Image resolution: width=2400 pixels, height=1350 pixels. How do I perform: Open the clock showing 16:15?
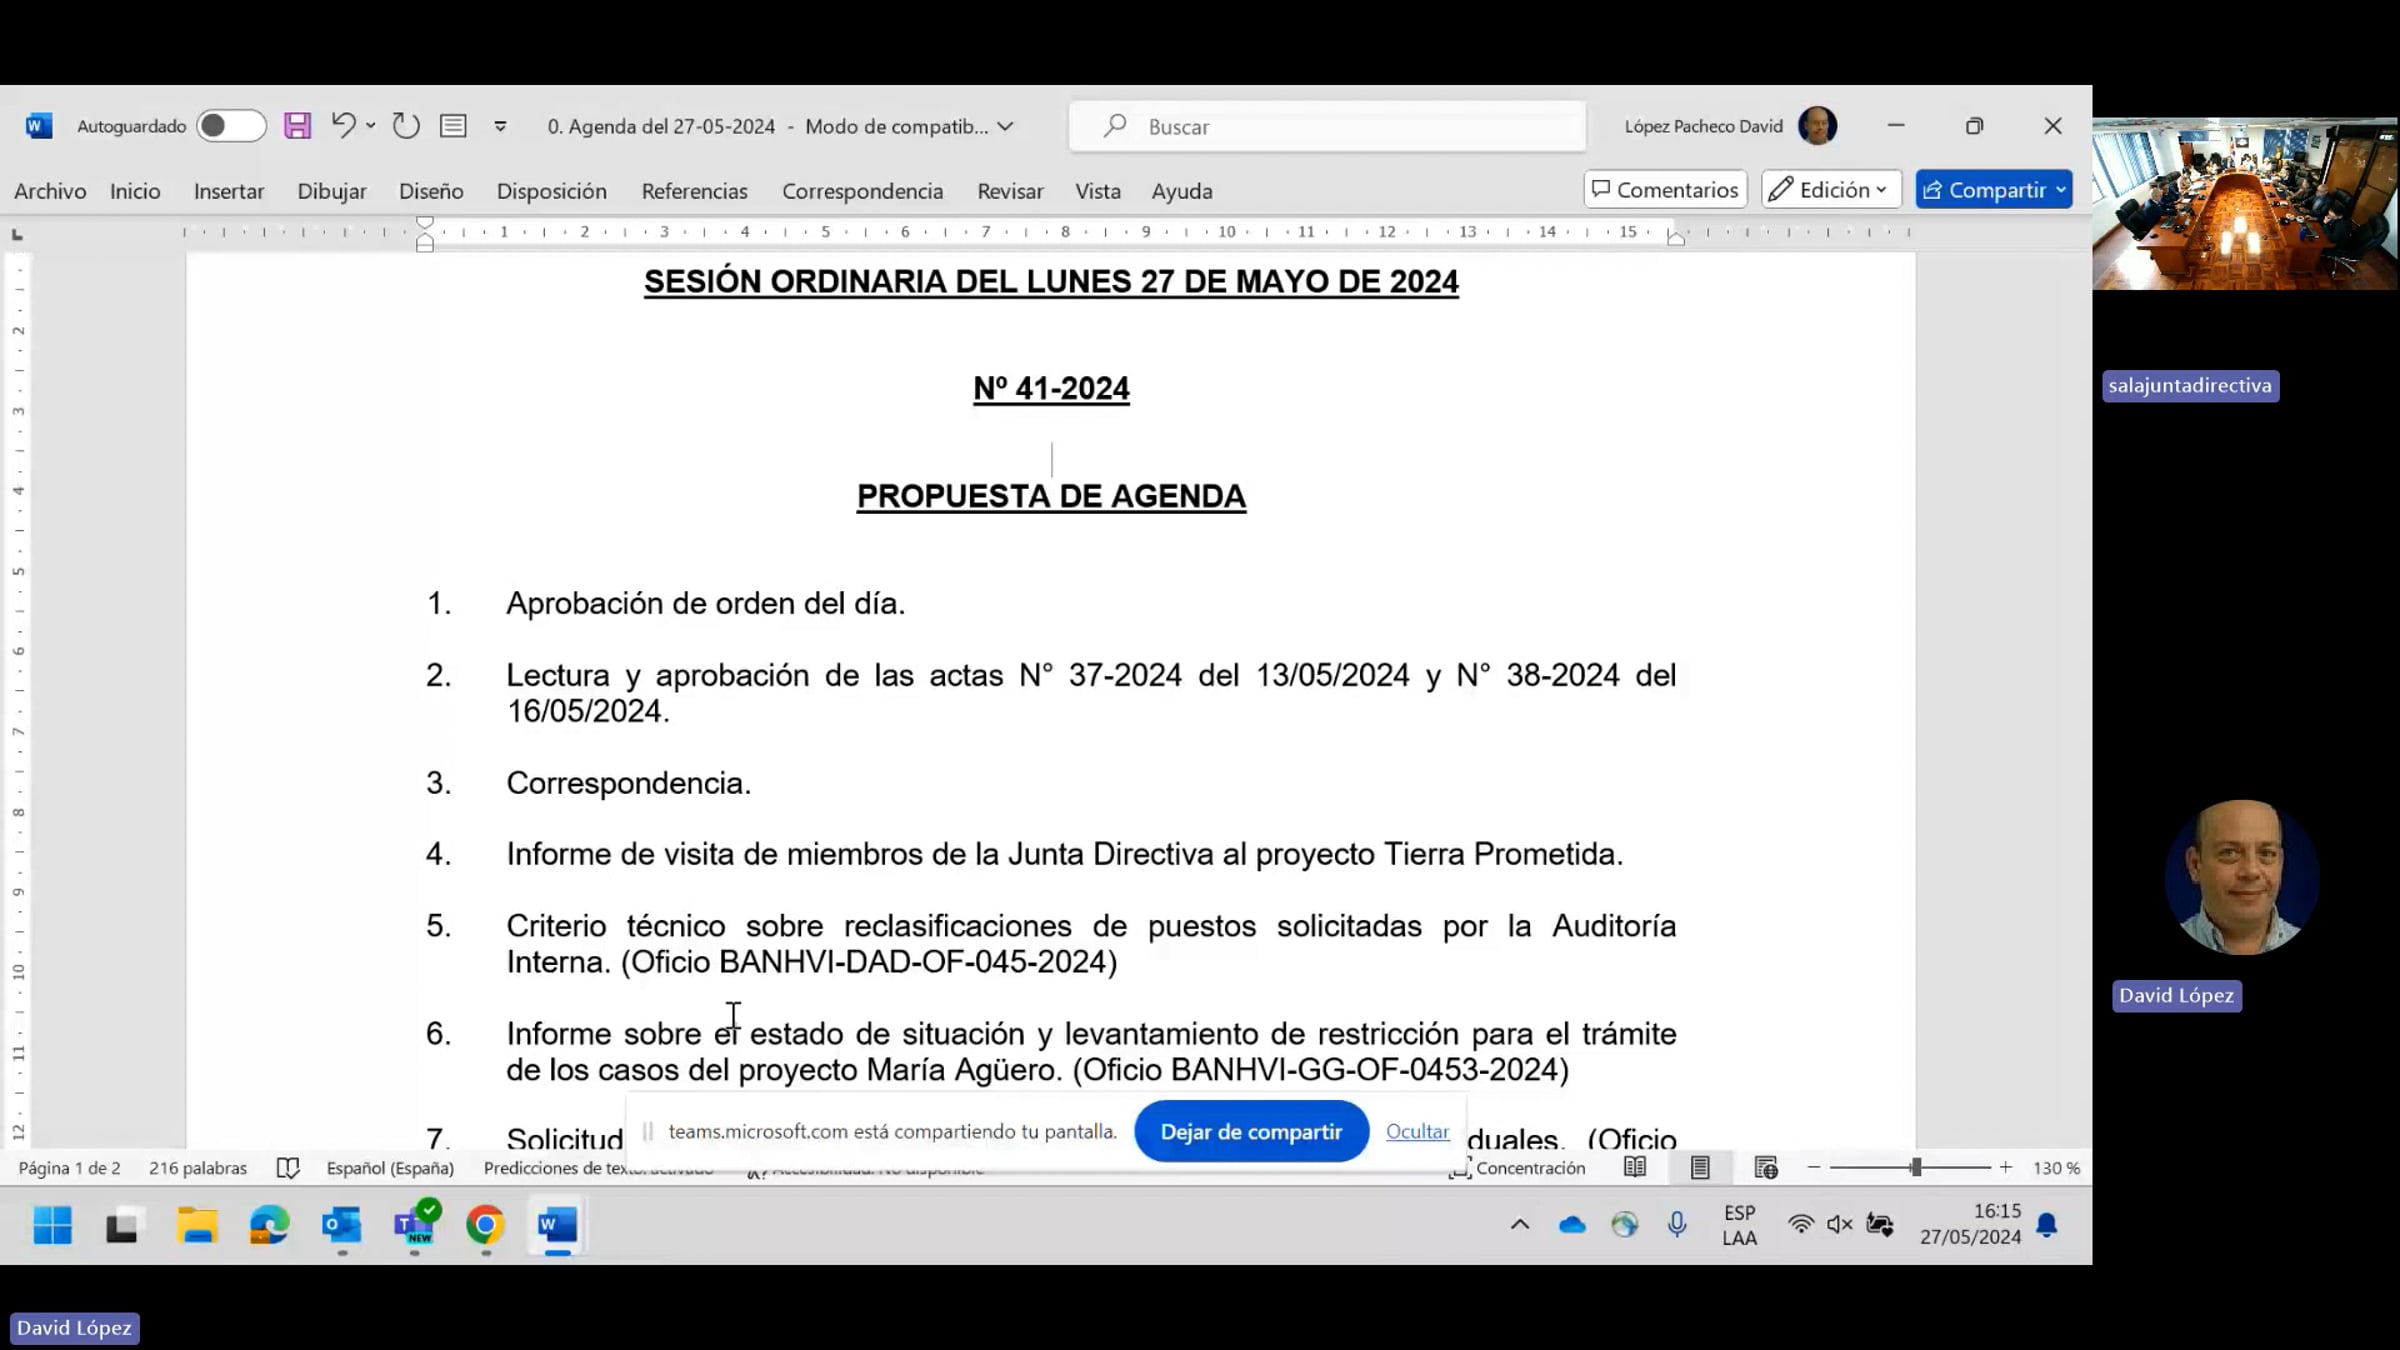[1970, 1225]
